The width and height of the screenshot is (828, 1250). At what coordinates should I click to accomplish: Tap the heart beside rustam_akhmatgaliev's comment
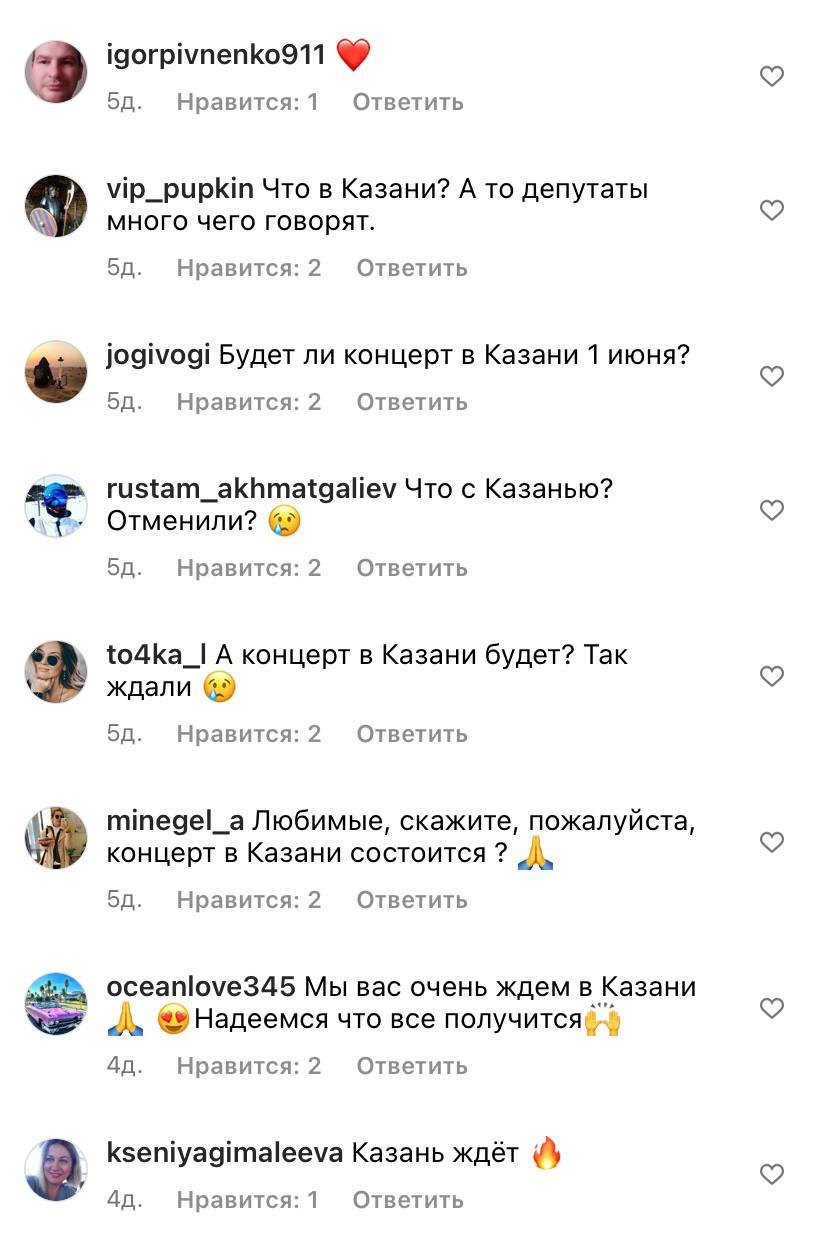(772, 511)
